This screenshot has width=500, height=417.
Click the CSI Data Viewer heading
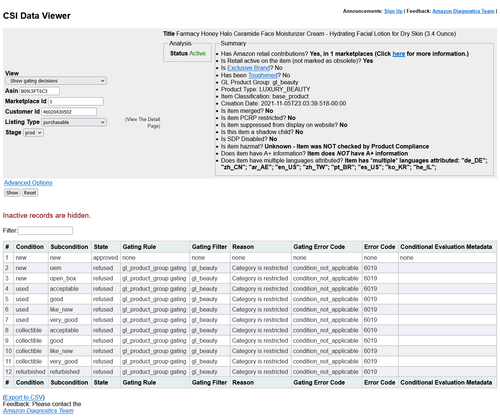coord(37,16)
